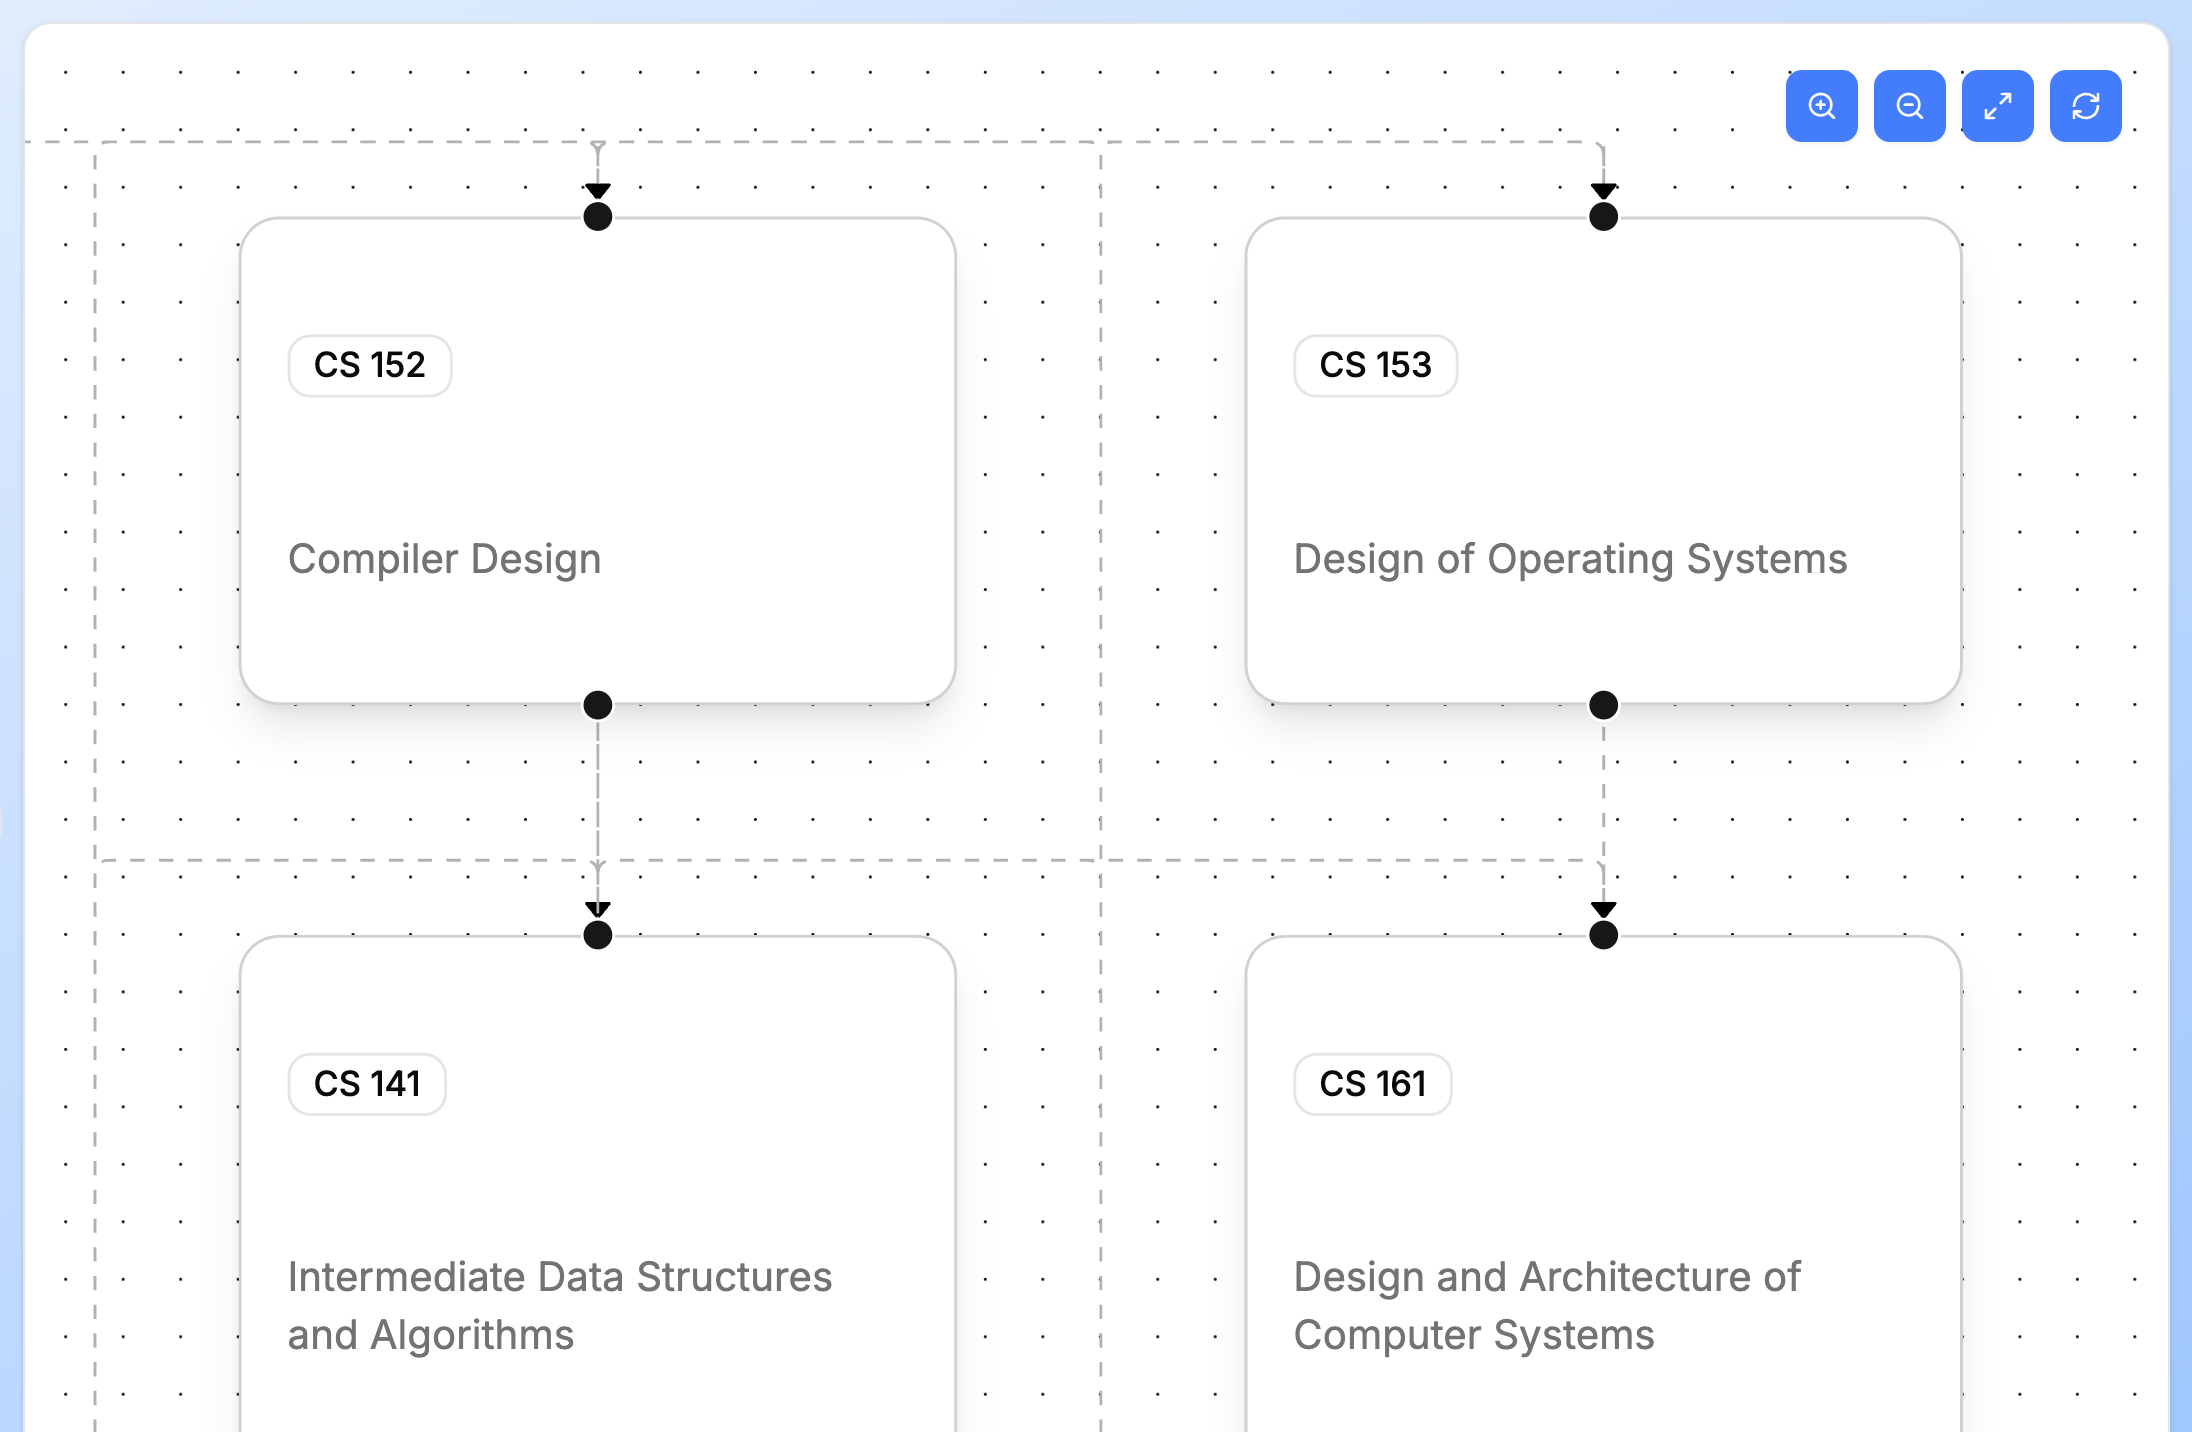Click the zoom in magnifier button

pos(1821,106)
